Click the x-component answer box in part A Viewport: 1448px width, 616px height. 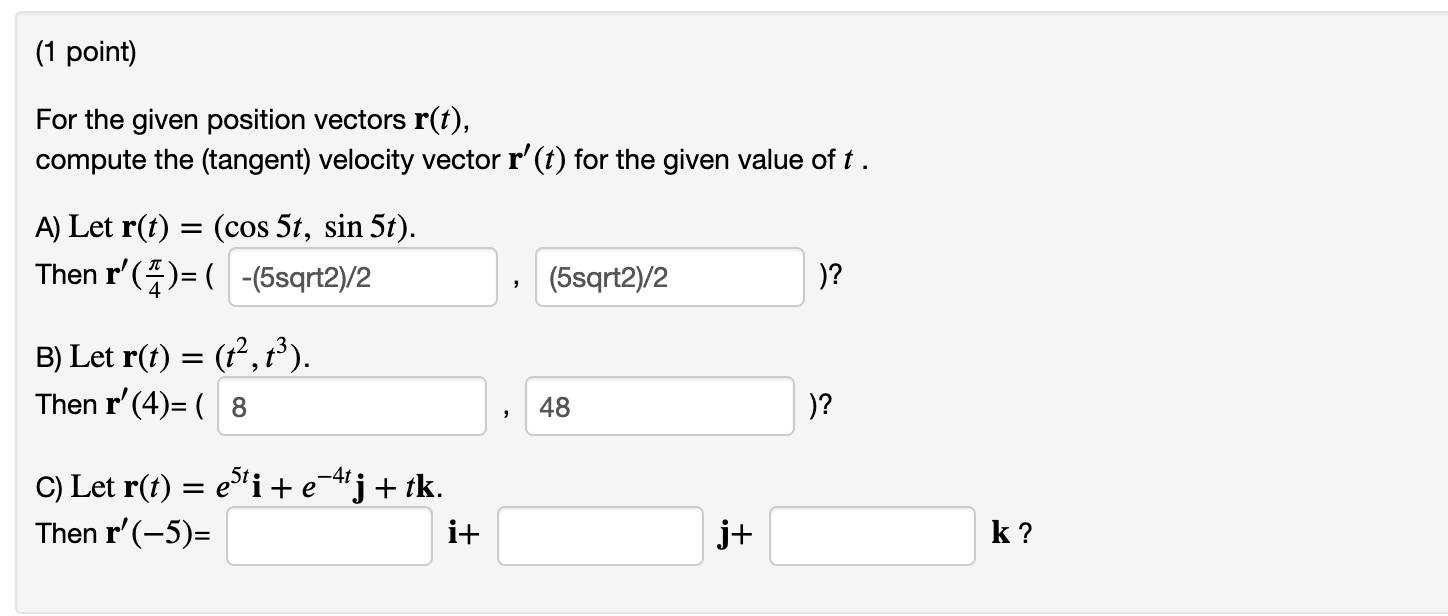click(x=362, y=277)
